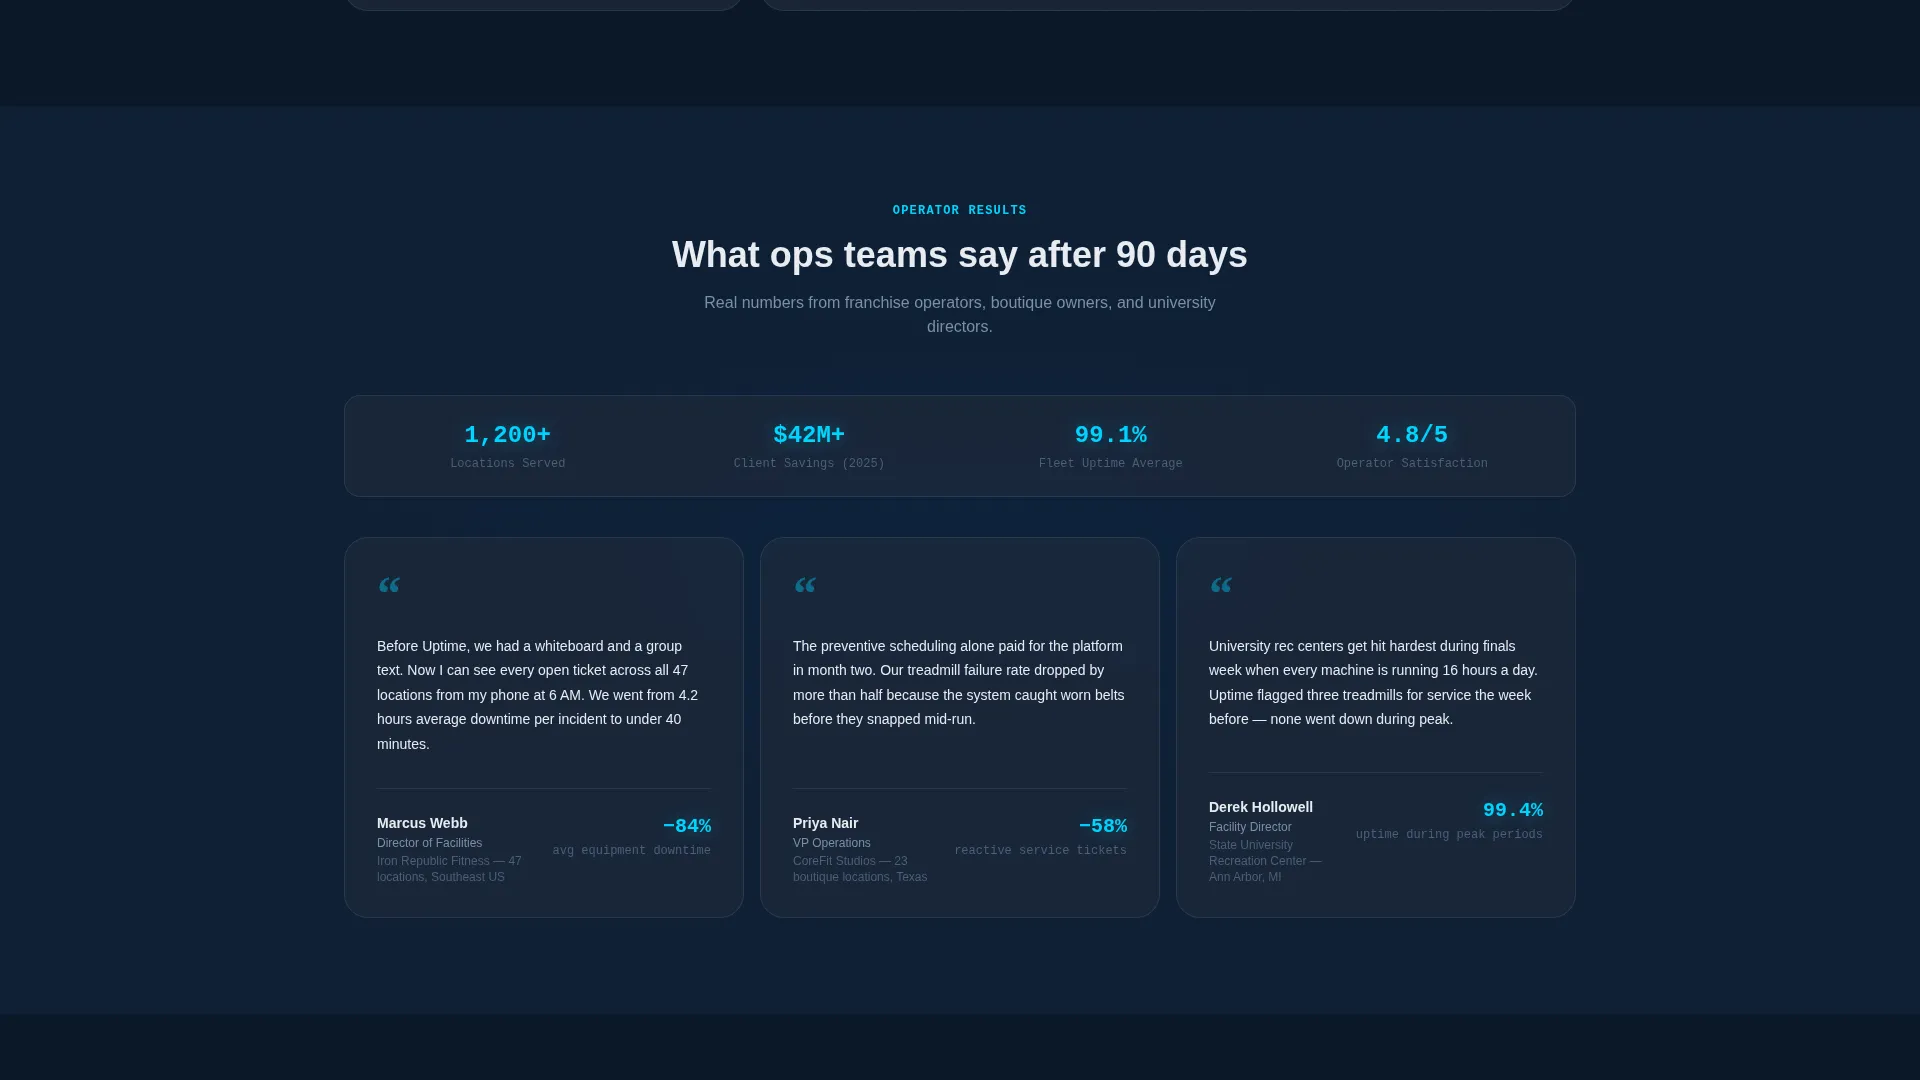Click the name 'Derek Hollowell'
The height and width of the screenshot is (1080, 1920).
[1261, 807]
